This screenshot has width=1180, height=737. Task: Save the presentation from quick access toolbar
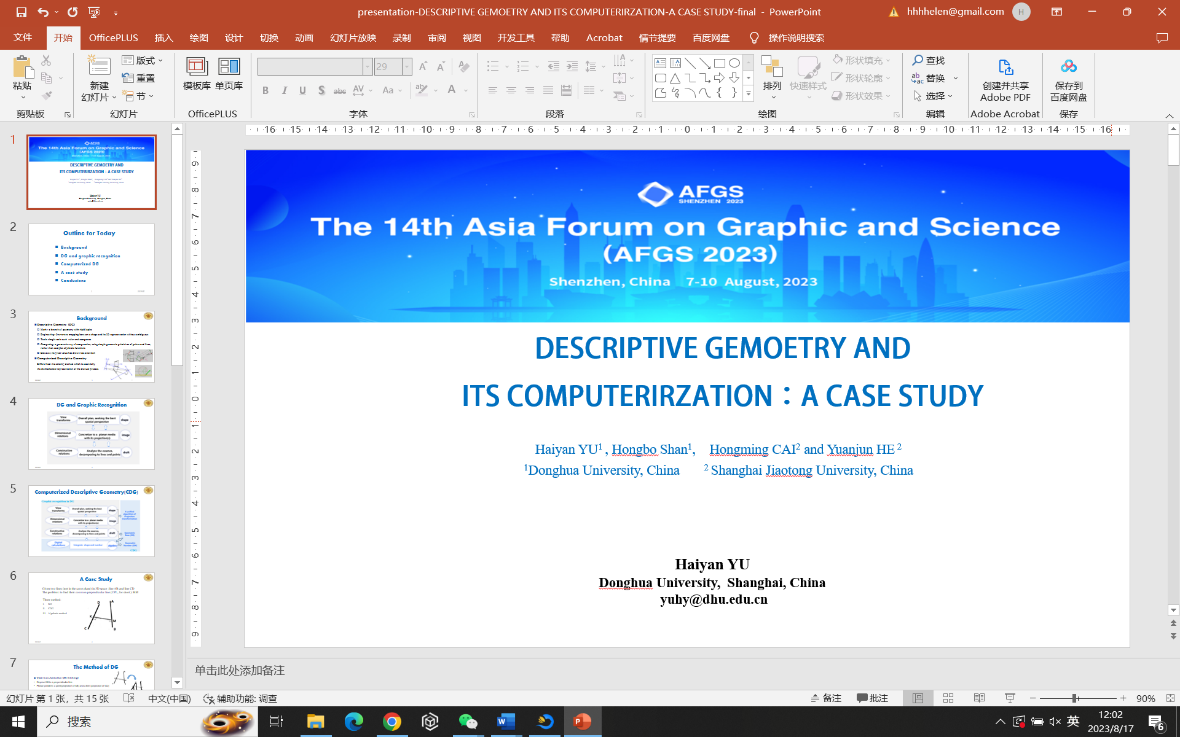click(x=21, y=12)
